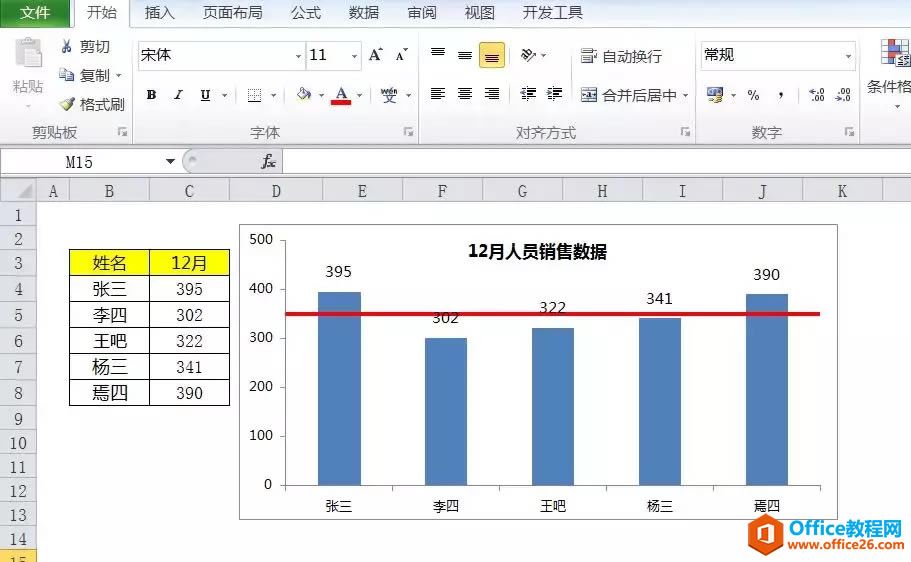Open the font (字体) group dialog launcher
The width and height of the screenshot is (911, 562).
[408, 132]
